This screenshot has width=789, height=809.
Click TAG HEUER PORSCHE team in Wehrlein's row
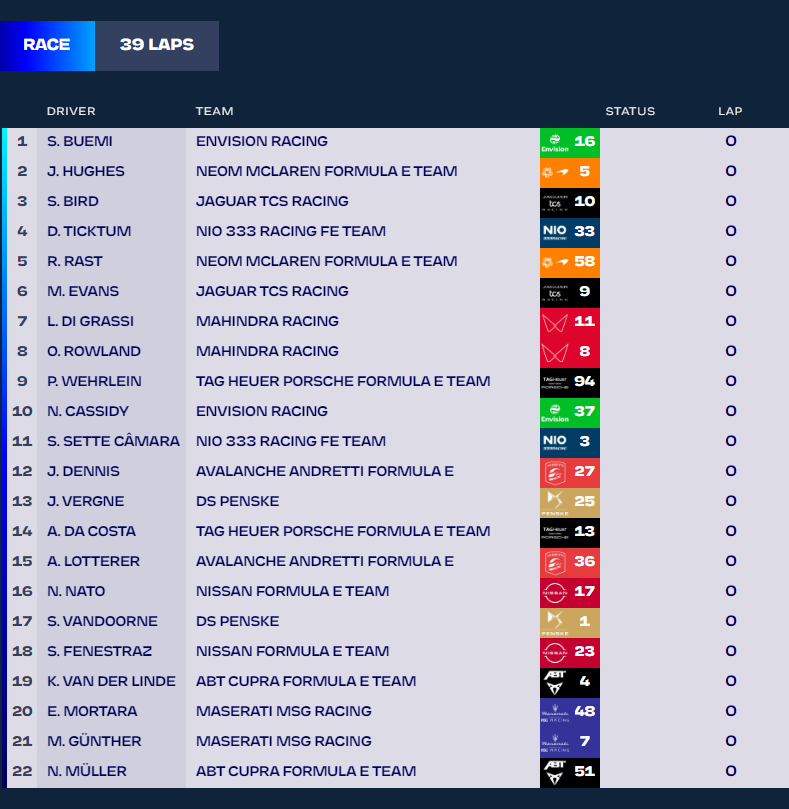tap(343, 381)
